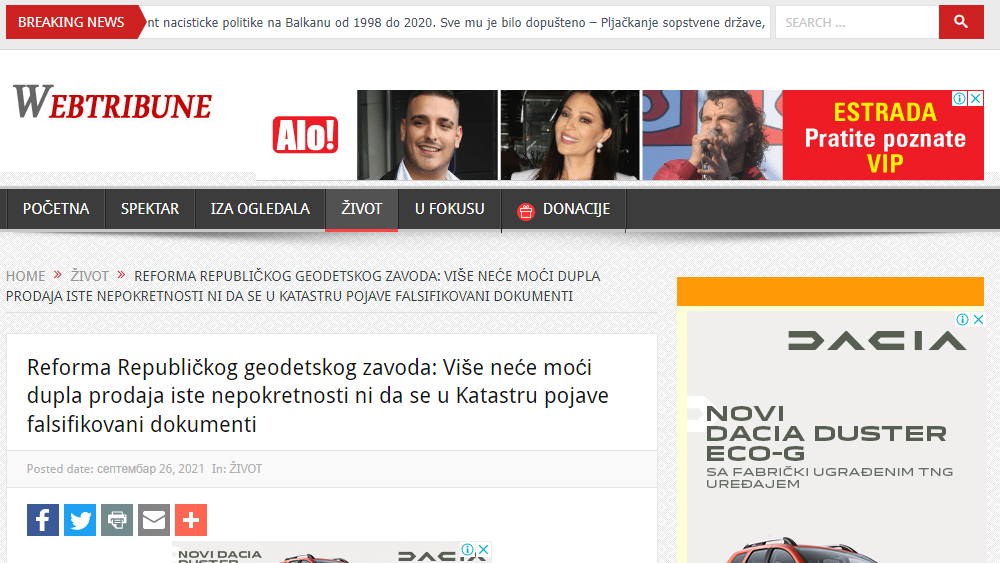
Task: Click the posted date септембар 26, 2021
Action: [151, 469]
